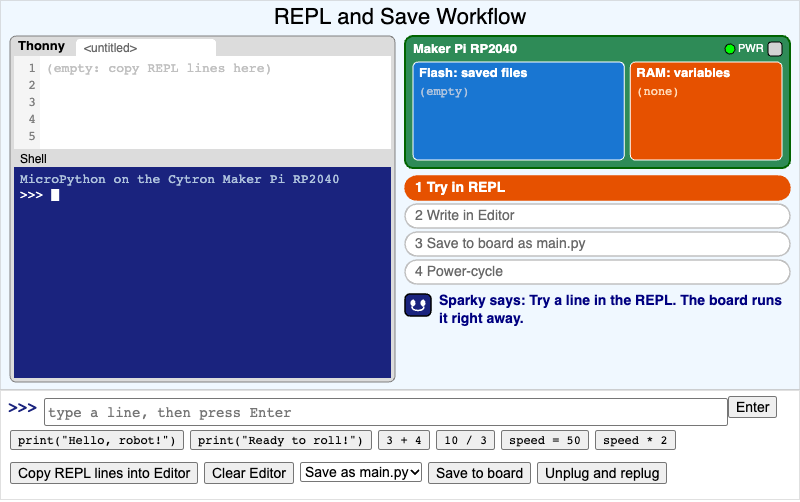Screen dimensions: 800x502
Task: Click the Sparky robot face icon
Action: [x=418, y=305]
